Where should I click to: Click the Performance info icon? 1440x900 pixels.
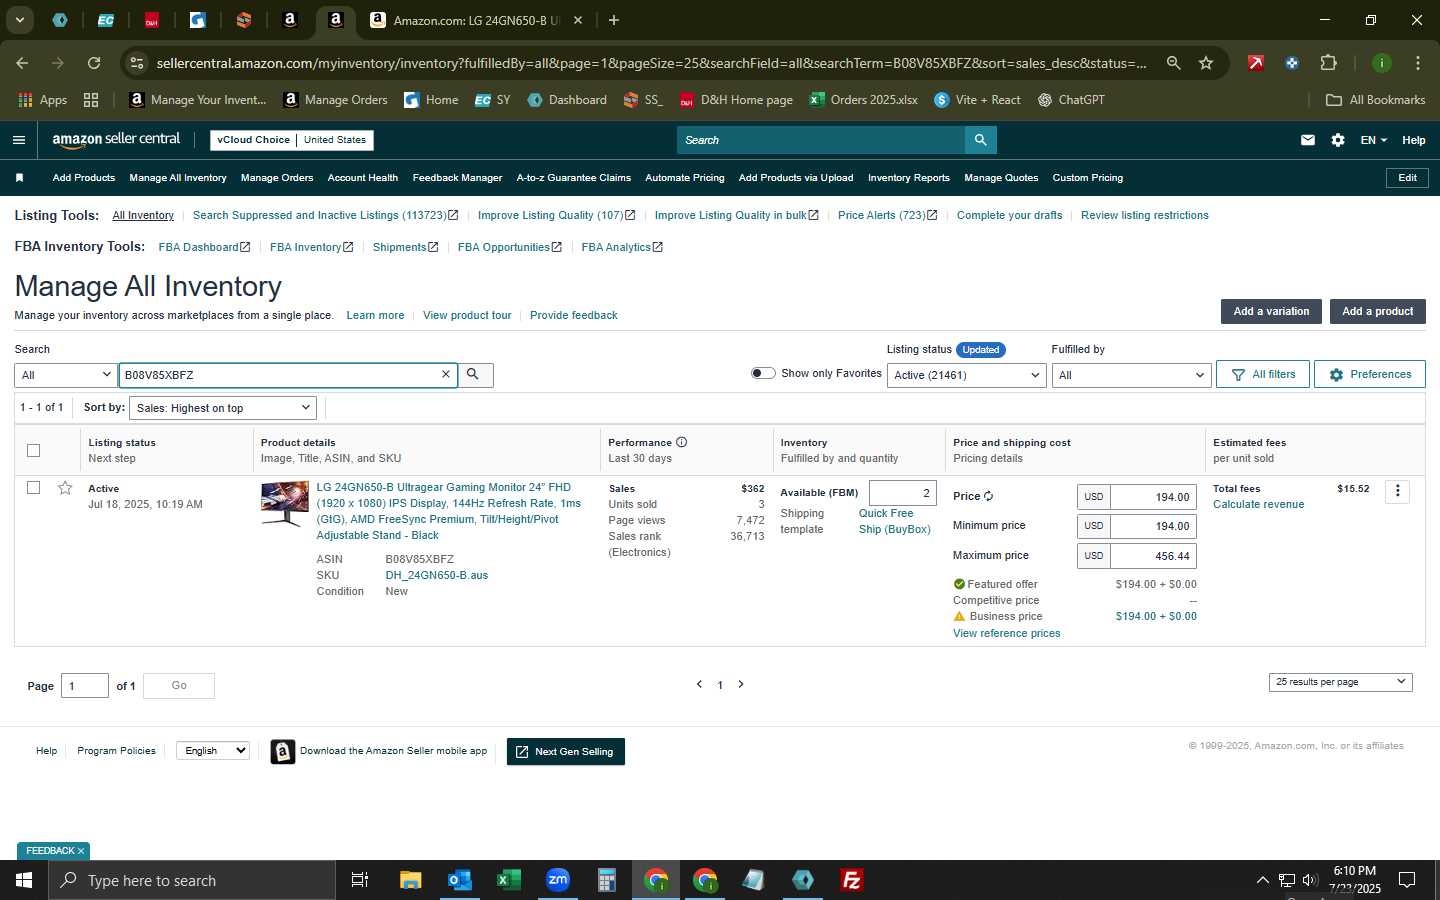coord(682,442)
